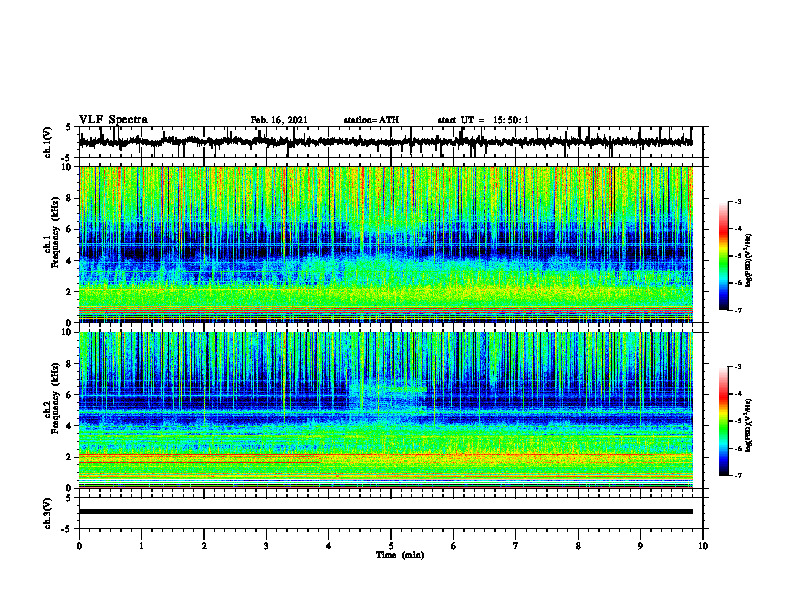The width and height of the screenshot is (792, 612).
Task: Click time axis tick label "2"
Action: (x=204, y=546)
